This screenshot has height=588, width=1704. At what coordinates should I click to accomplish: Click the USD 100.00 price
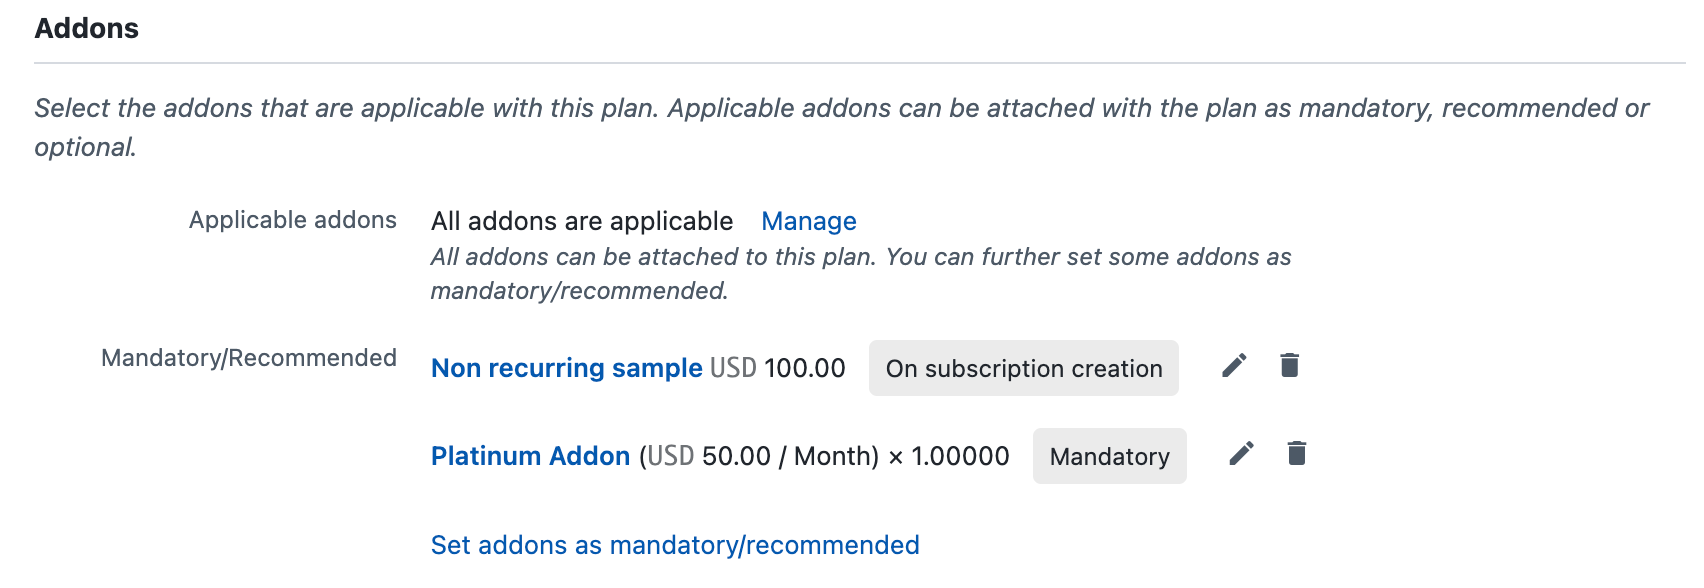click(777, 368)
